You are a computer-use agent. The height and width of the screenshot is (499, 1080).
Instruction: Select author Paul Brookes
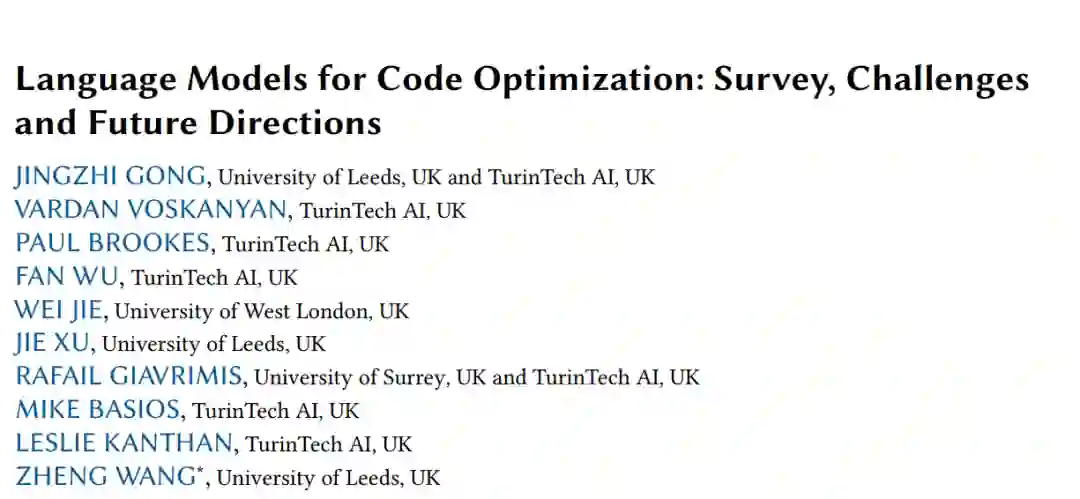click(113, 243)
